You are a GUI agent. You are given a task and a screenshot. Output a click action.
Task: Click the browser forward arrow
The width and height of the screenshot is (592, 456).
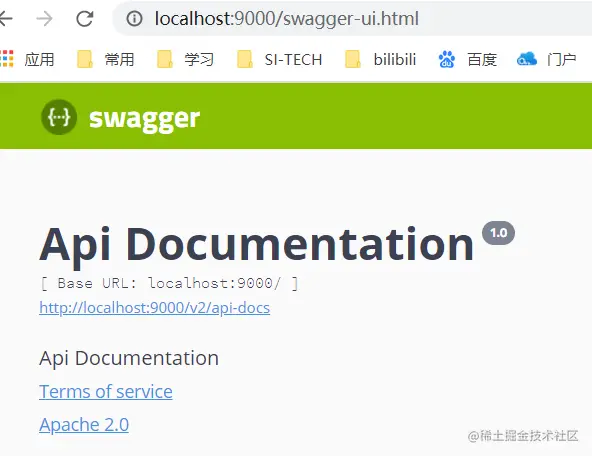click(45, 18)
